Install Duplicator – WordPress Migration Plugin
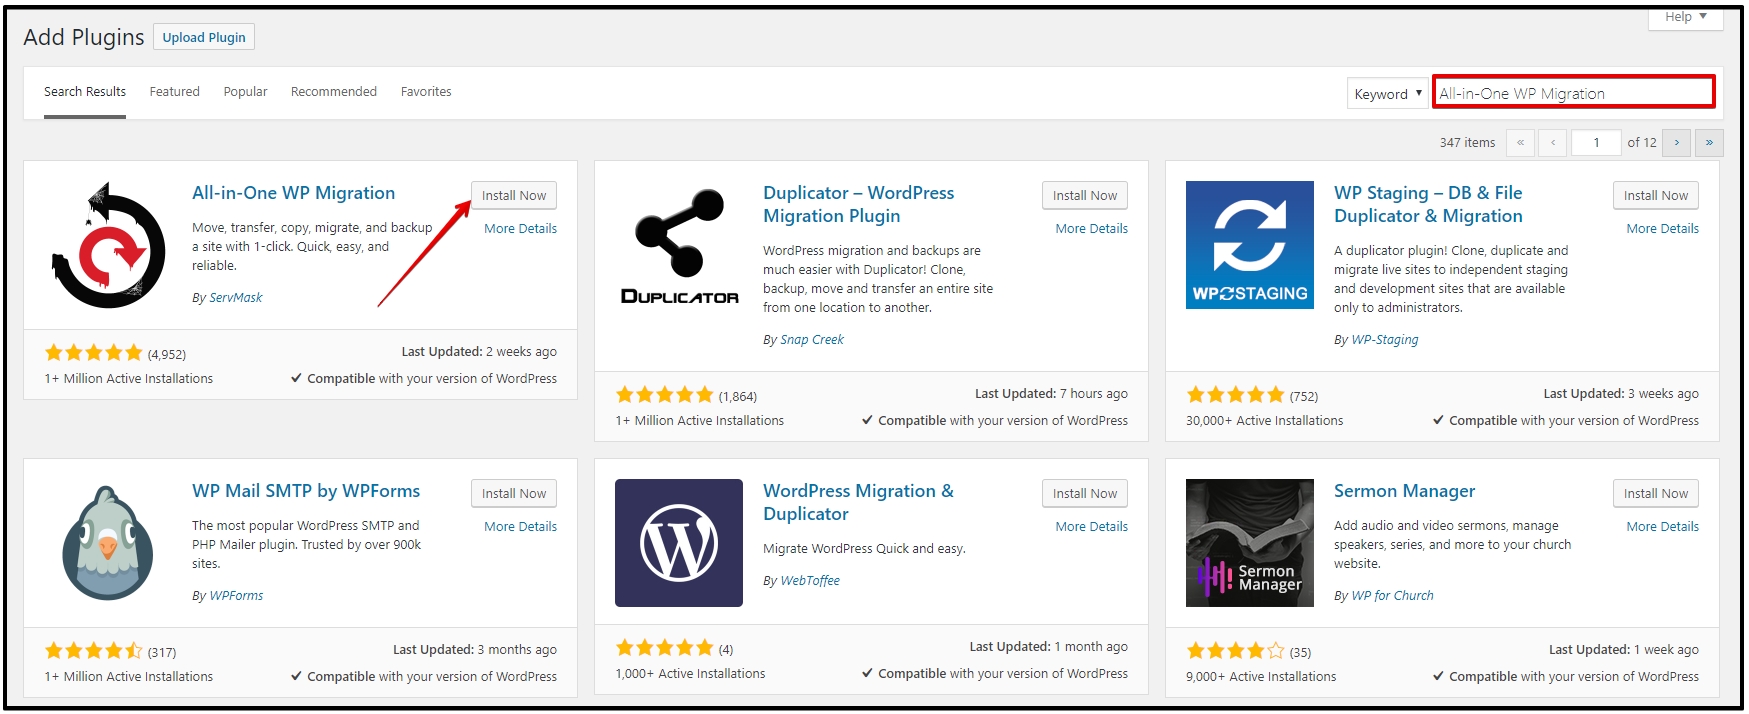This screenshot has height=714, width=1749. pos(1085,195)
